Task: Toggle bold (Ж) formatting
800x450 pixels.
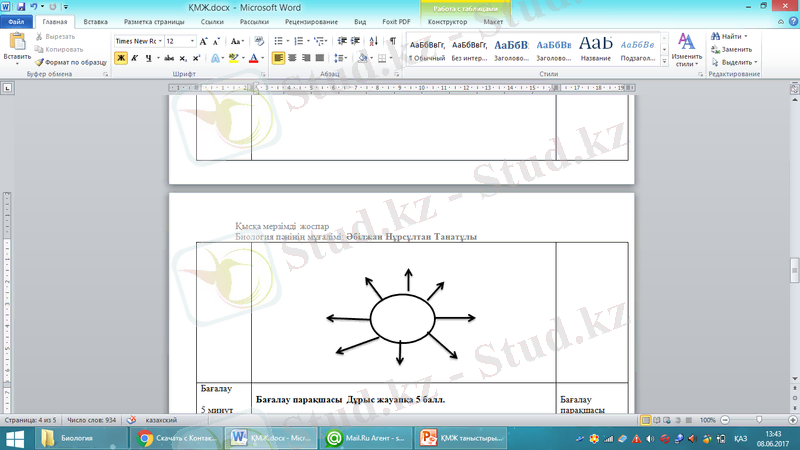Action: click(x=121, y=58)
